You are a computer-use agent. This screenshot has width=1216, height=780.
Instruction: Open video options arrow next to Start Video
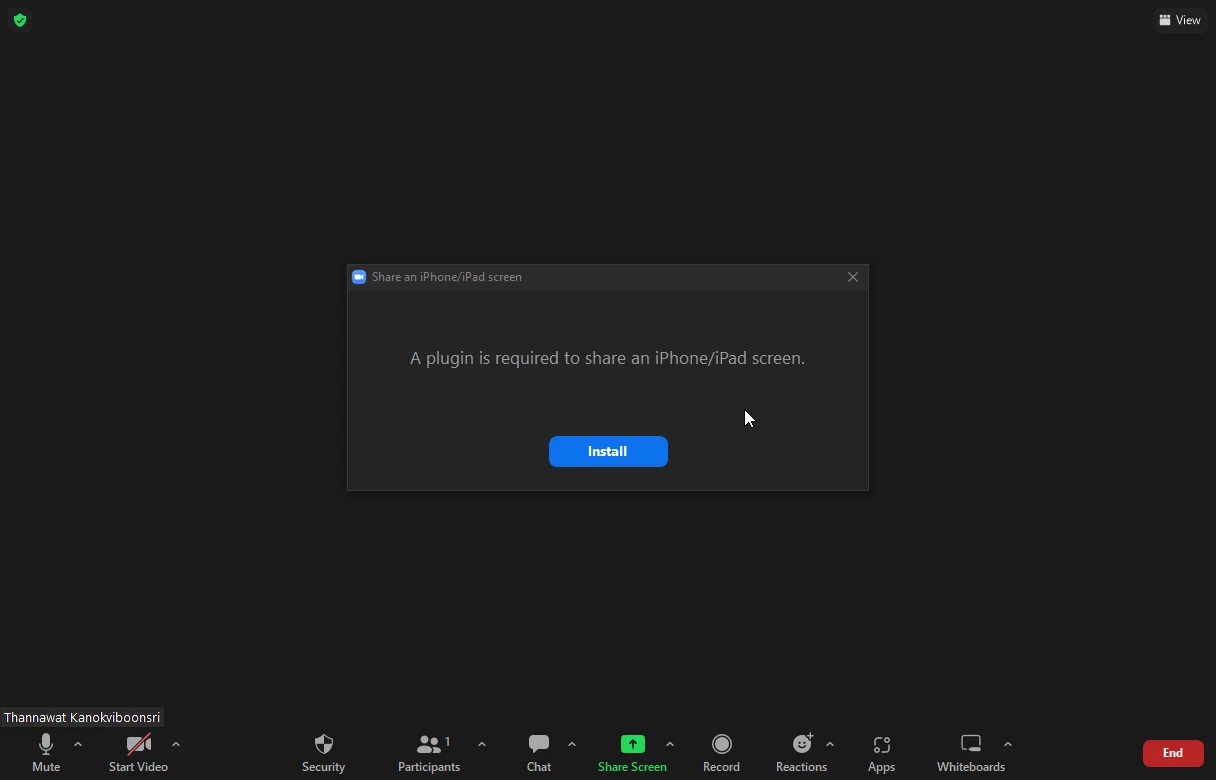click(176, 745)
